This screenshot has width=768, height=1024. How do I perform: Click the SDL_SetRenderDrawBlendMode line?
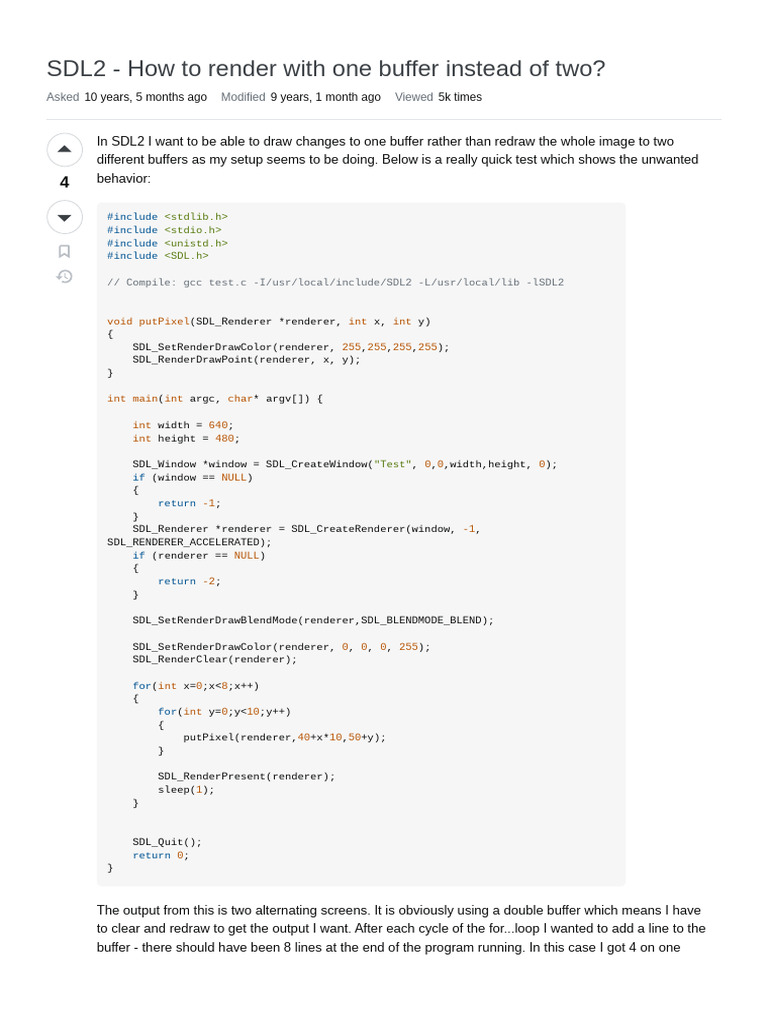pos(313,620)
